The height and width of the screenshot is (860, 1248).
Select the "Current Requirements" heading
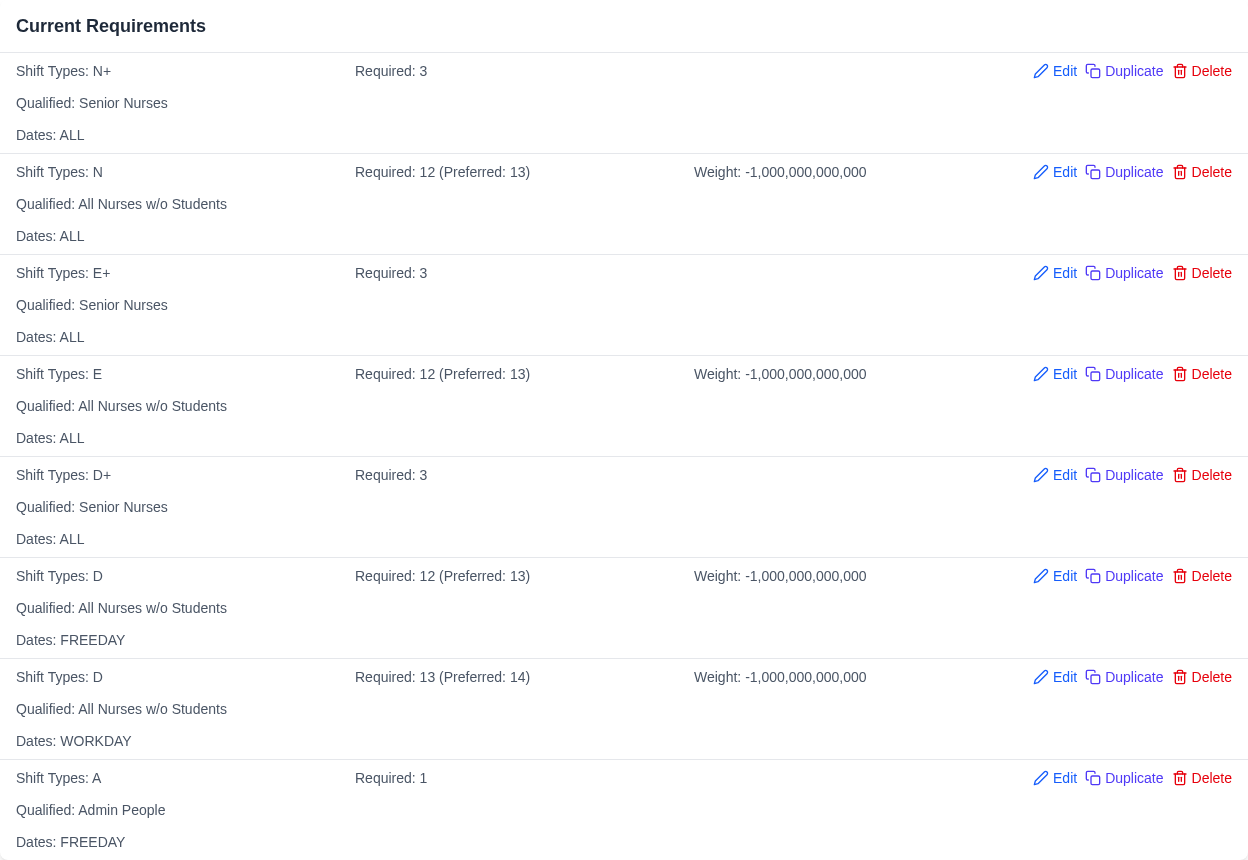click(x=111, y=26)
